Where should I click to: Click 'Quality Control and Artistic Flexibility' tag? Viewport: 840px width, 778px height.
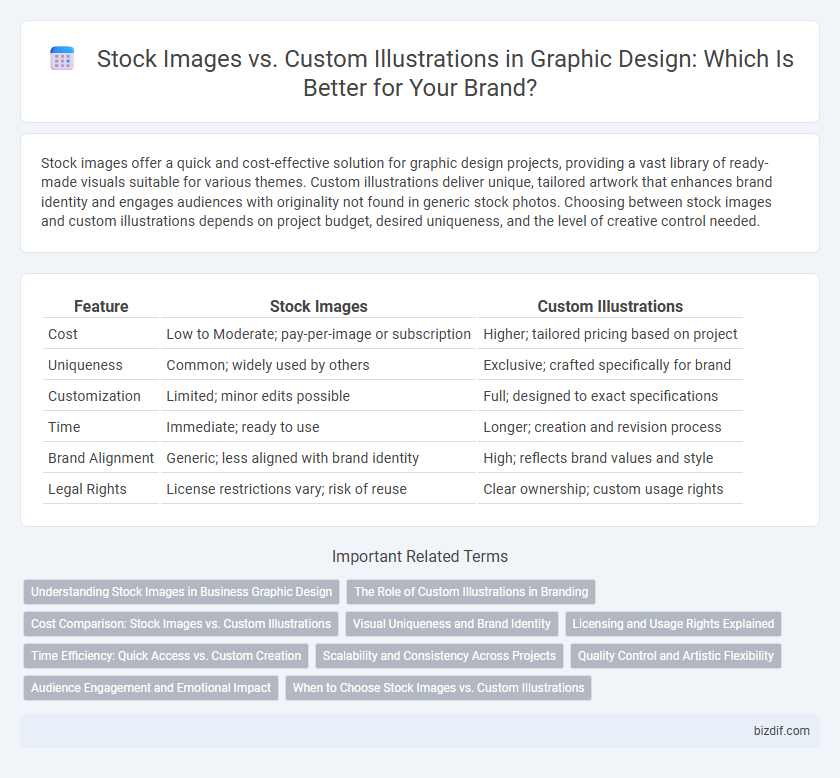click(676, 656)
